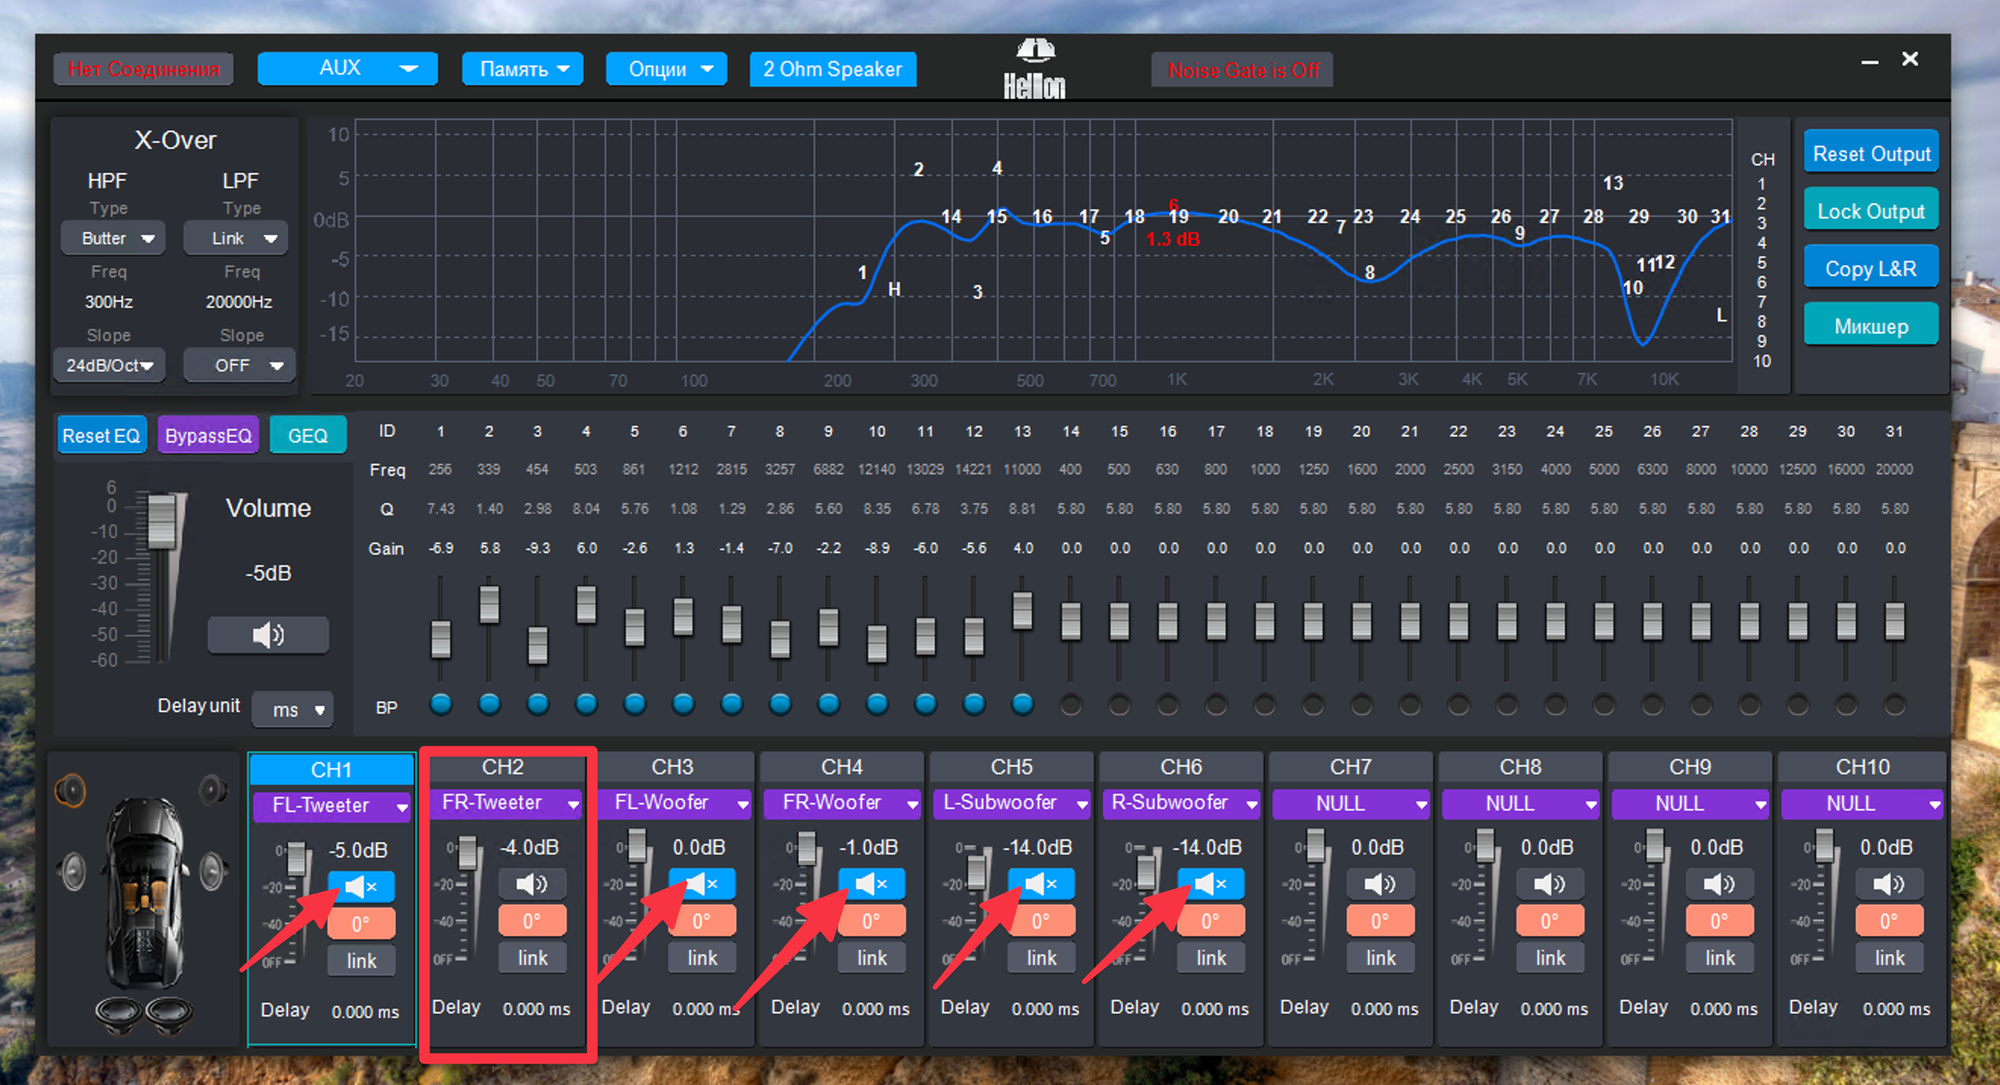Toggle BP bypass dot for band 1
Image resolution: width=2000 pixels, height=1085 pixels.
pyautogui.click(x=441, y=705)
